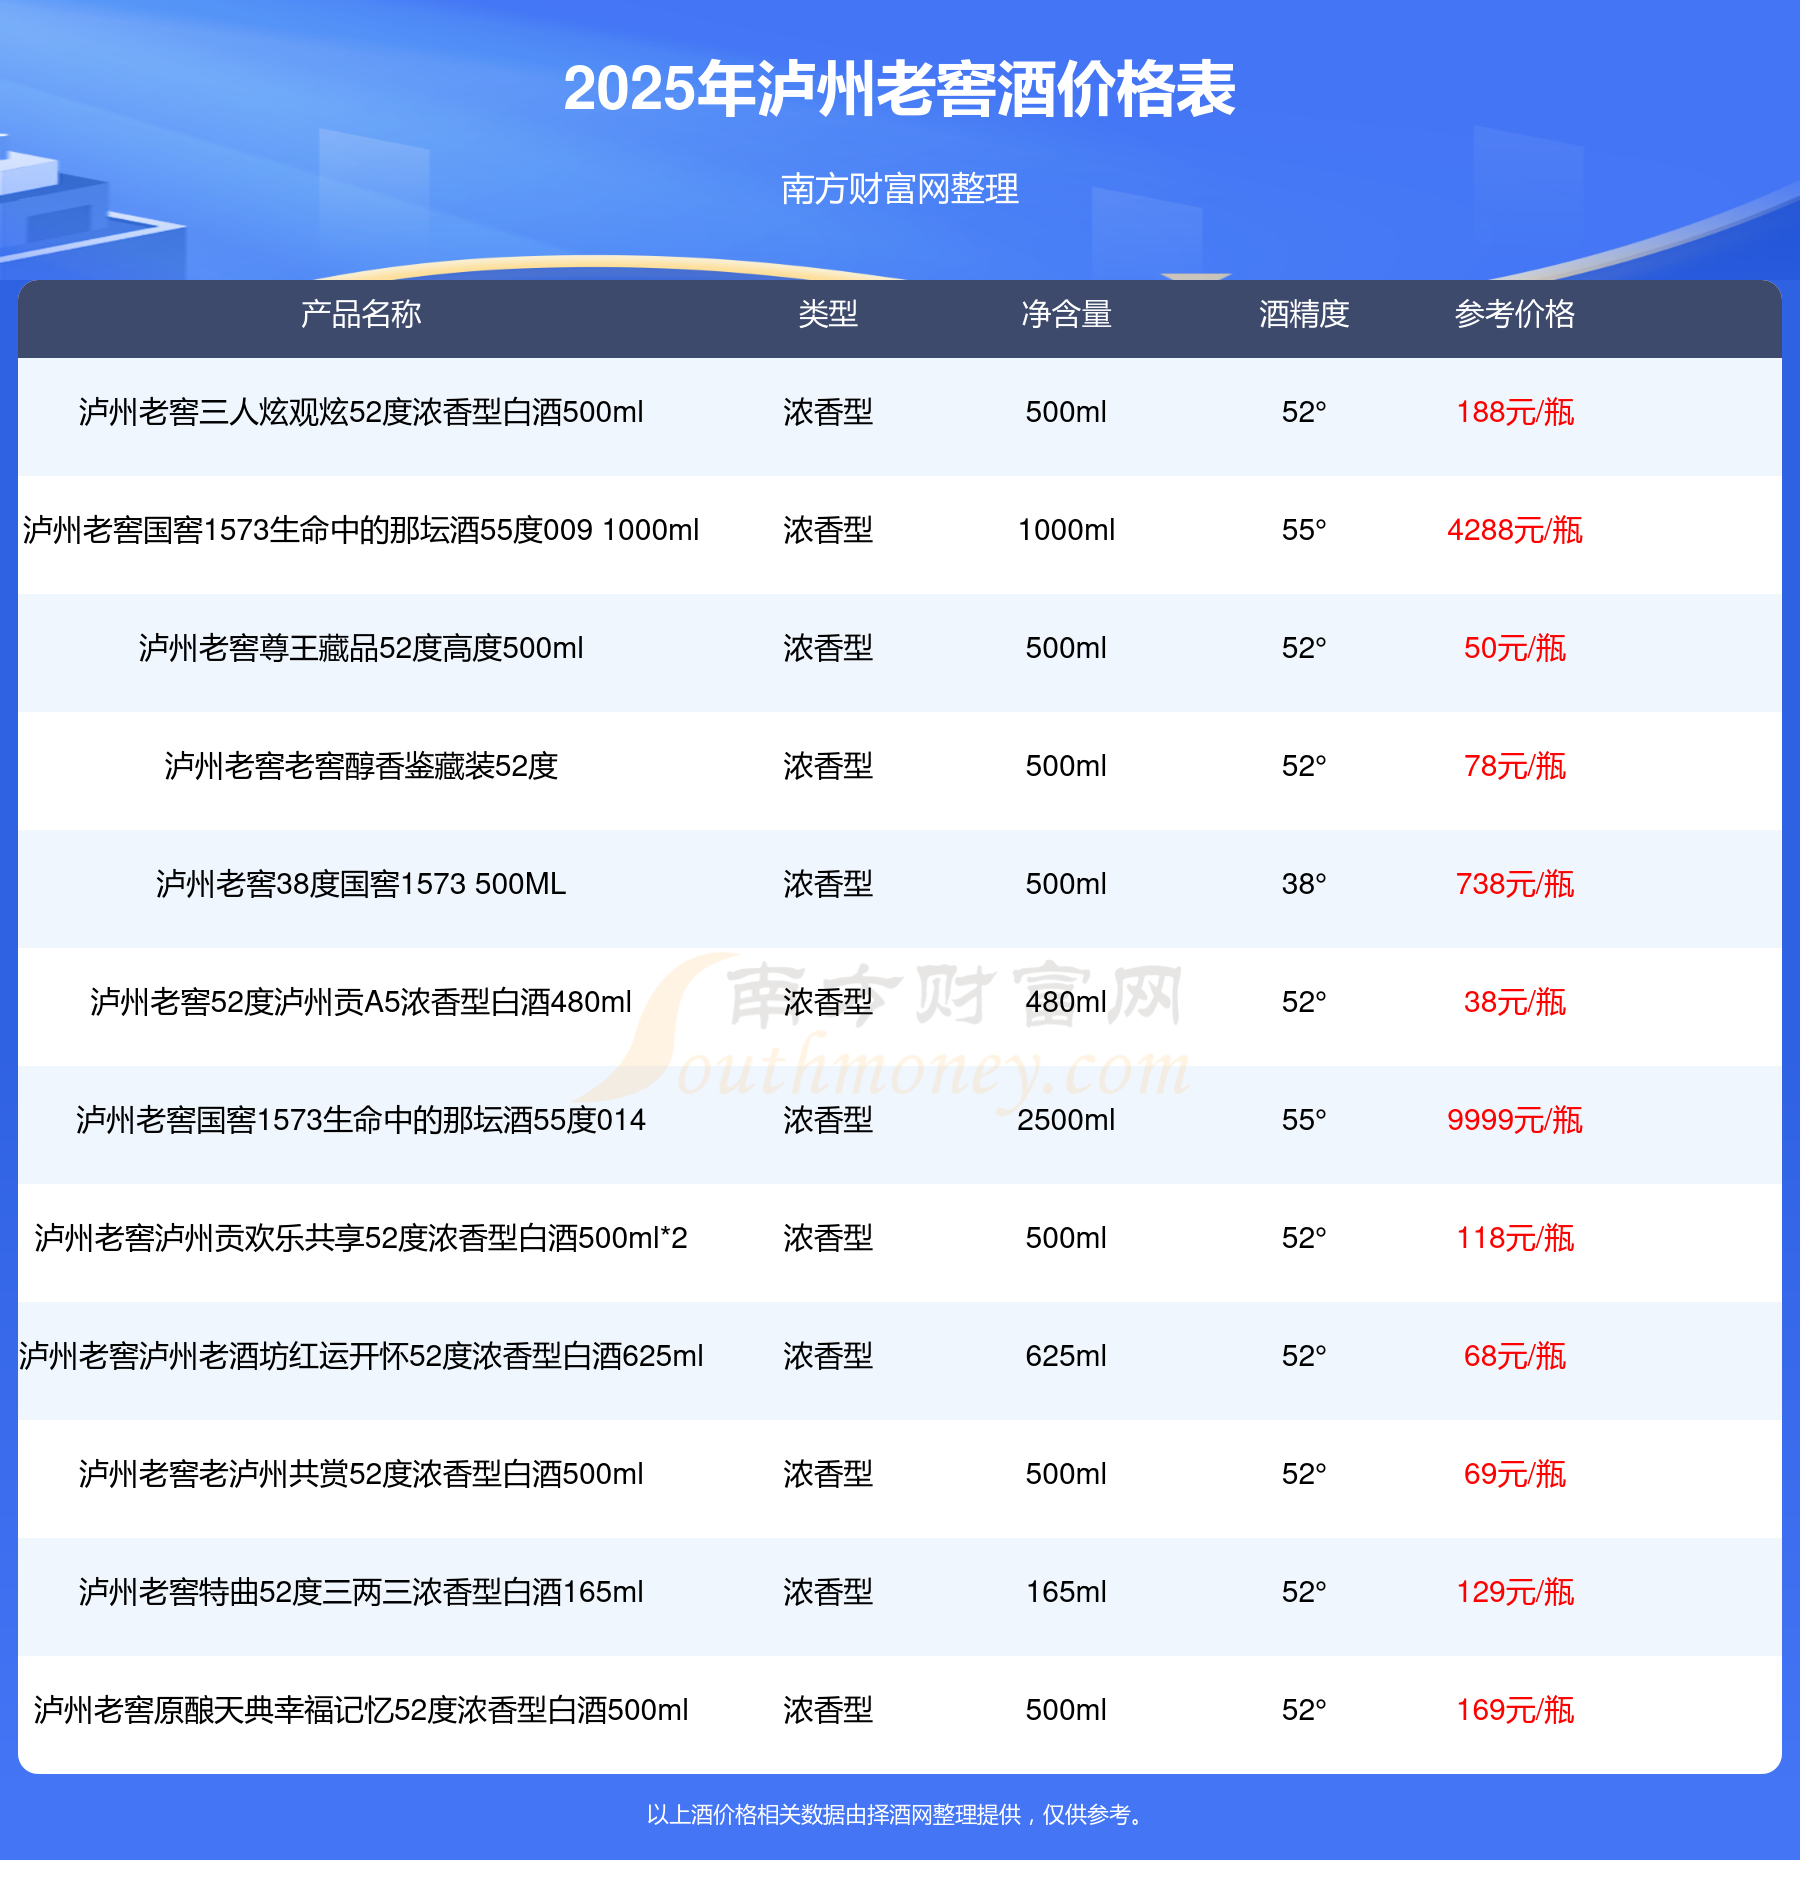The image size is (1800, 1904).
Task: Click the 1000ml volume cell
Action: (1066, 530)
